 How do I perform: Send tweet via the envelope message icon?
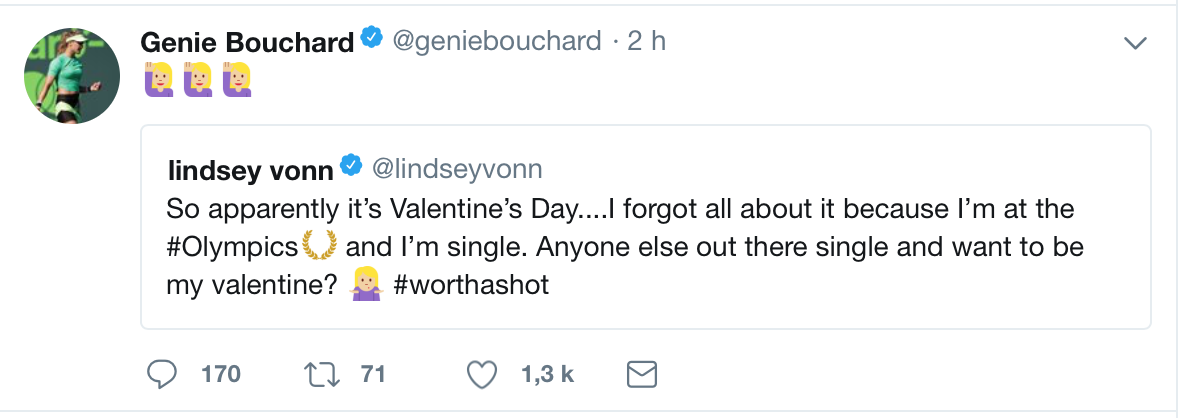[640, 374]
